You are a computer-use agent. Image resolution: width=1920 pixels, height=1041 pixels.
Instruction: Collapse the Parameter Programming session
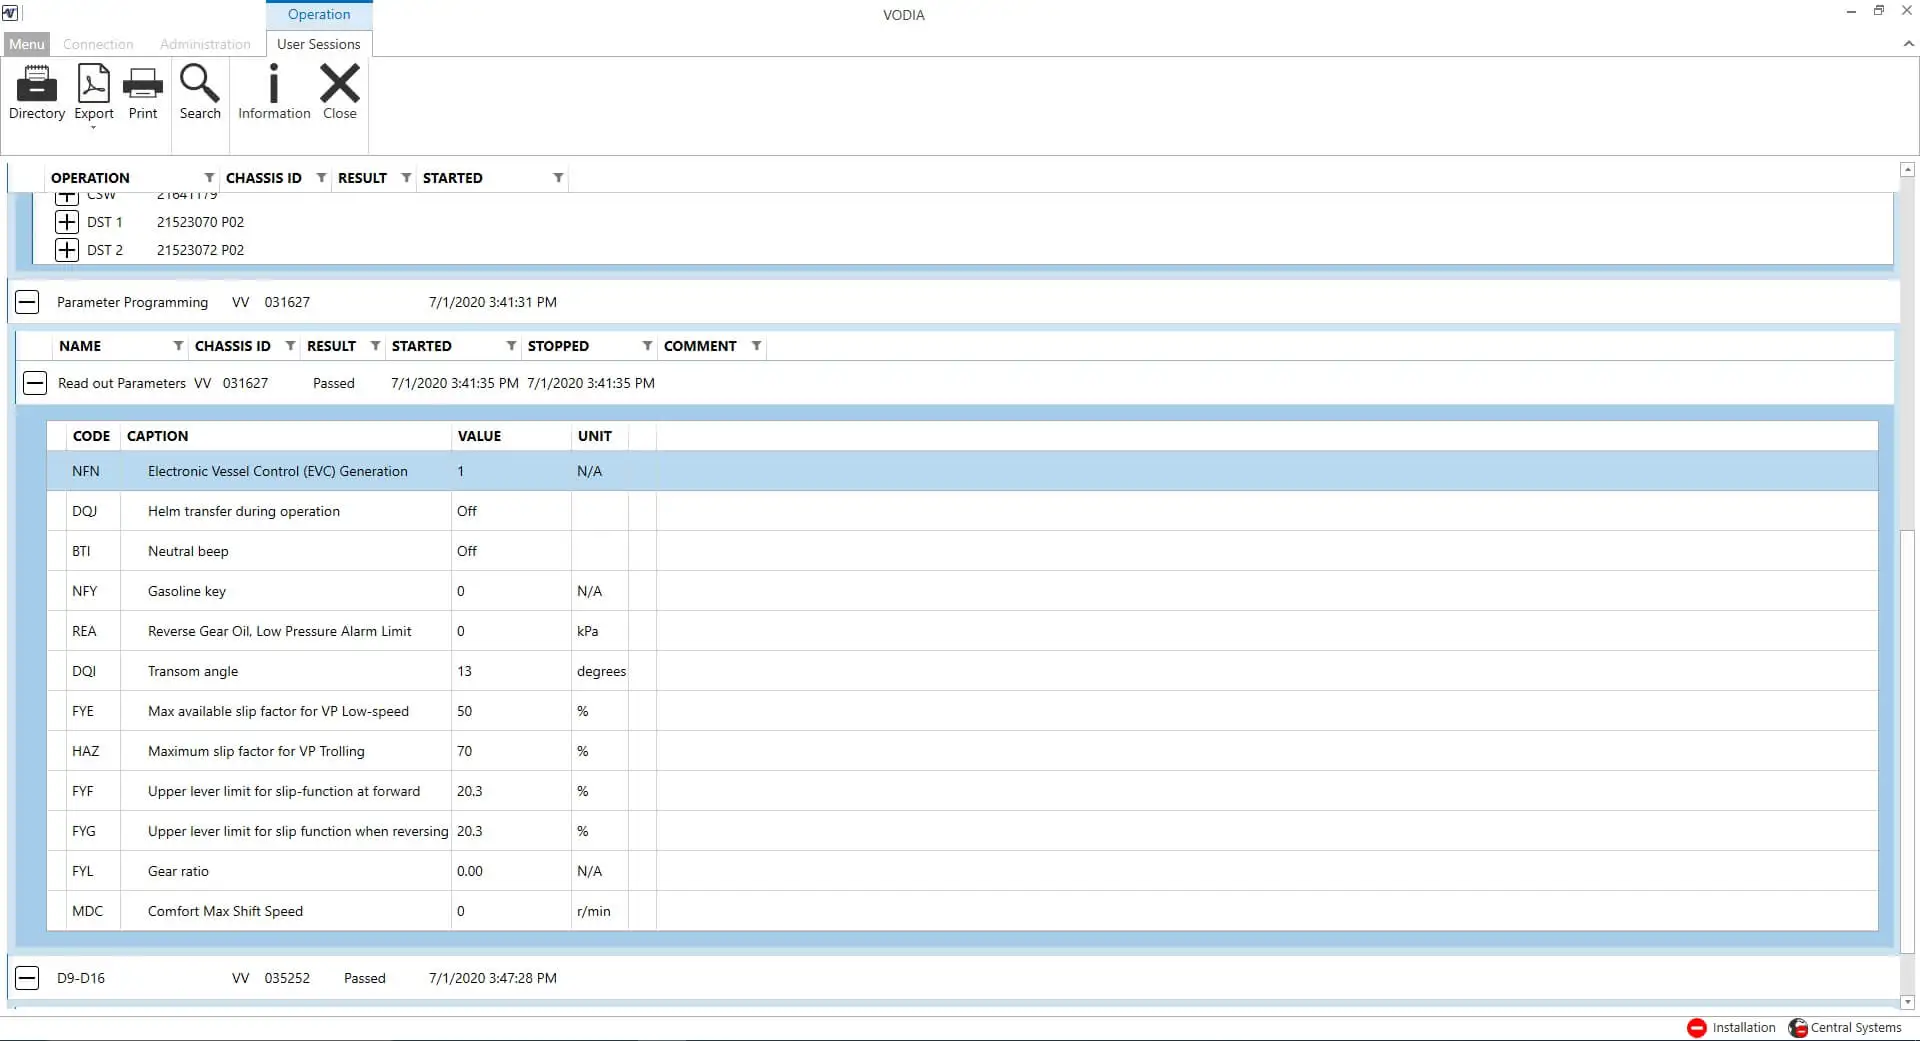point(27,301)
